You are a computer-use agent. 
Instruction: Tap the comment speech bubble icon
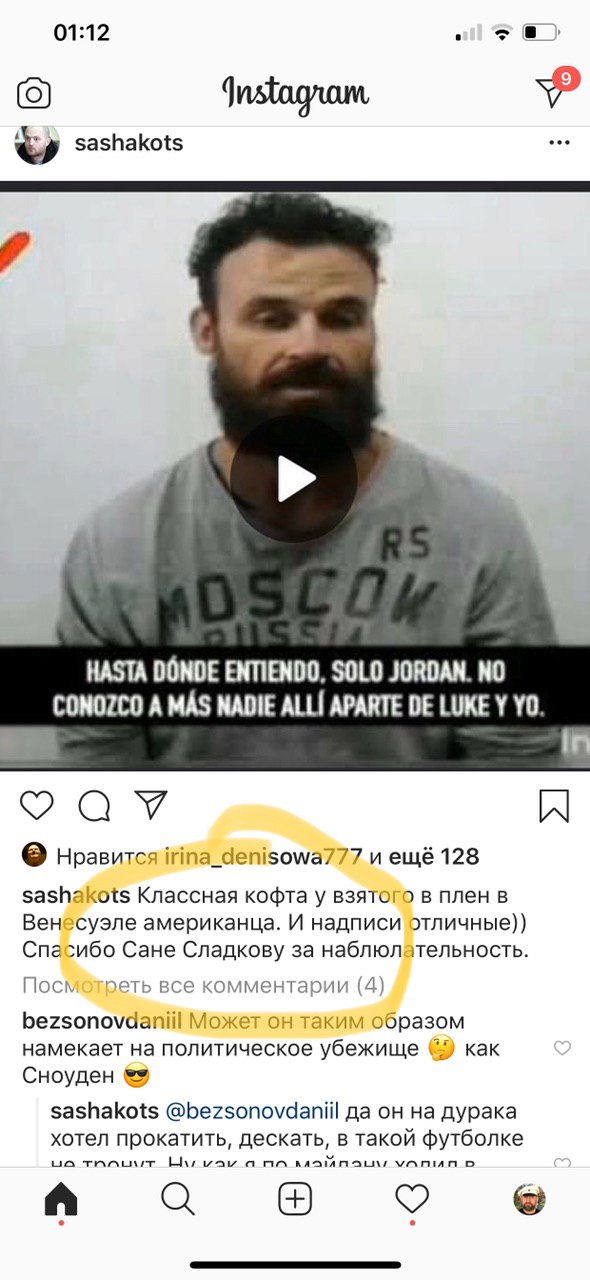pos(94,805)
